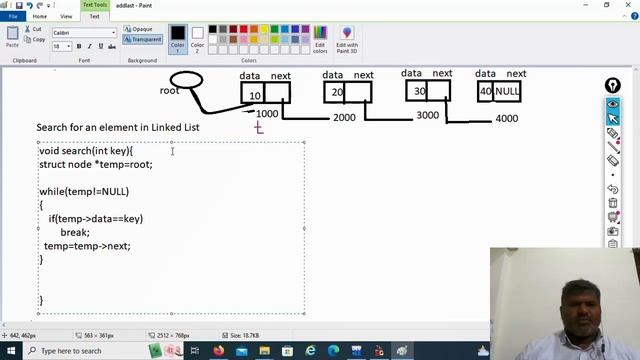Save the drawing via quick access icon

pyautogui.click(x=19, y=5)
